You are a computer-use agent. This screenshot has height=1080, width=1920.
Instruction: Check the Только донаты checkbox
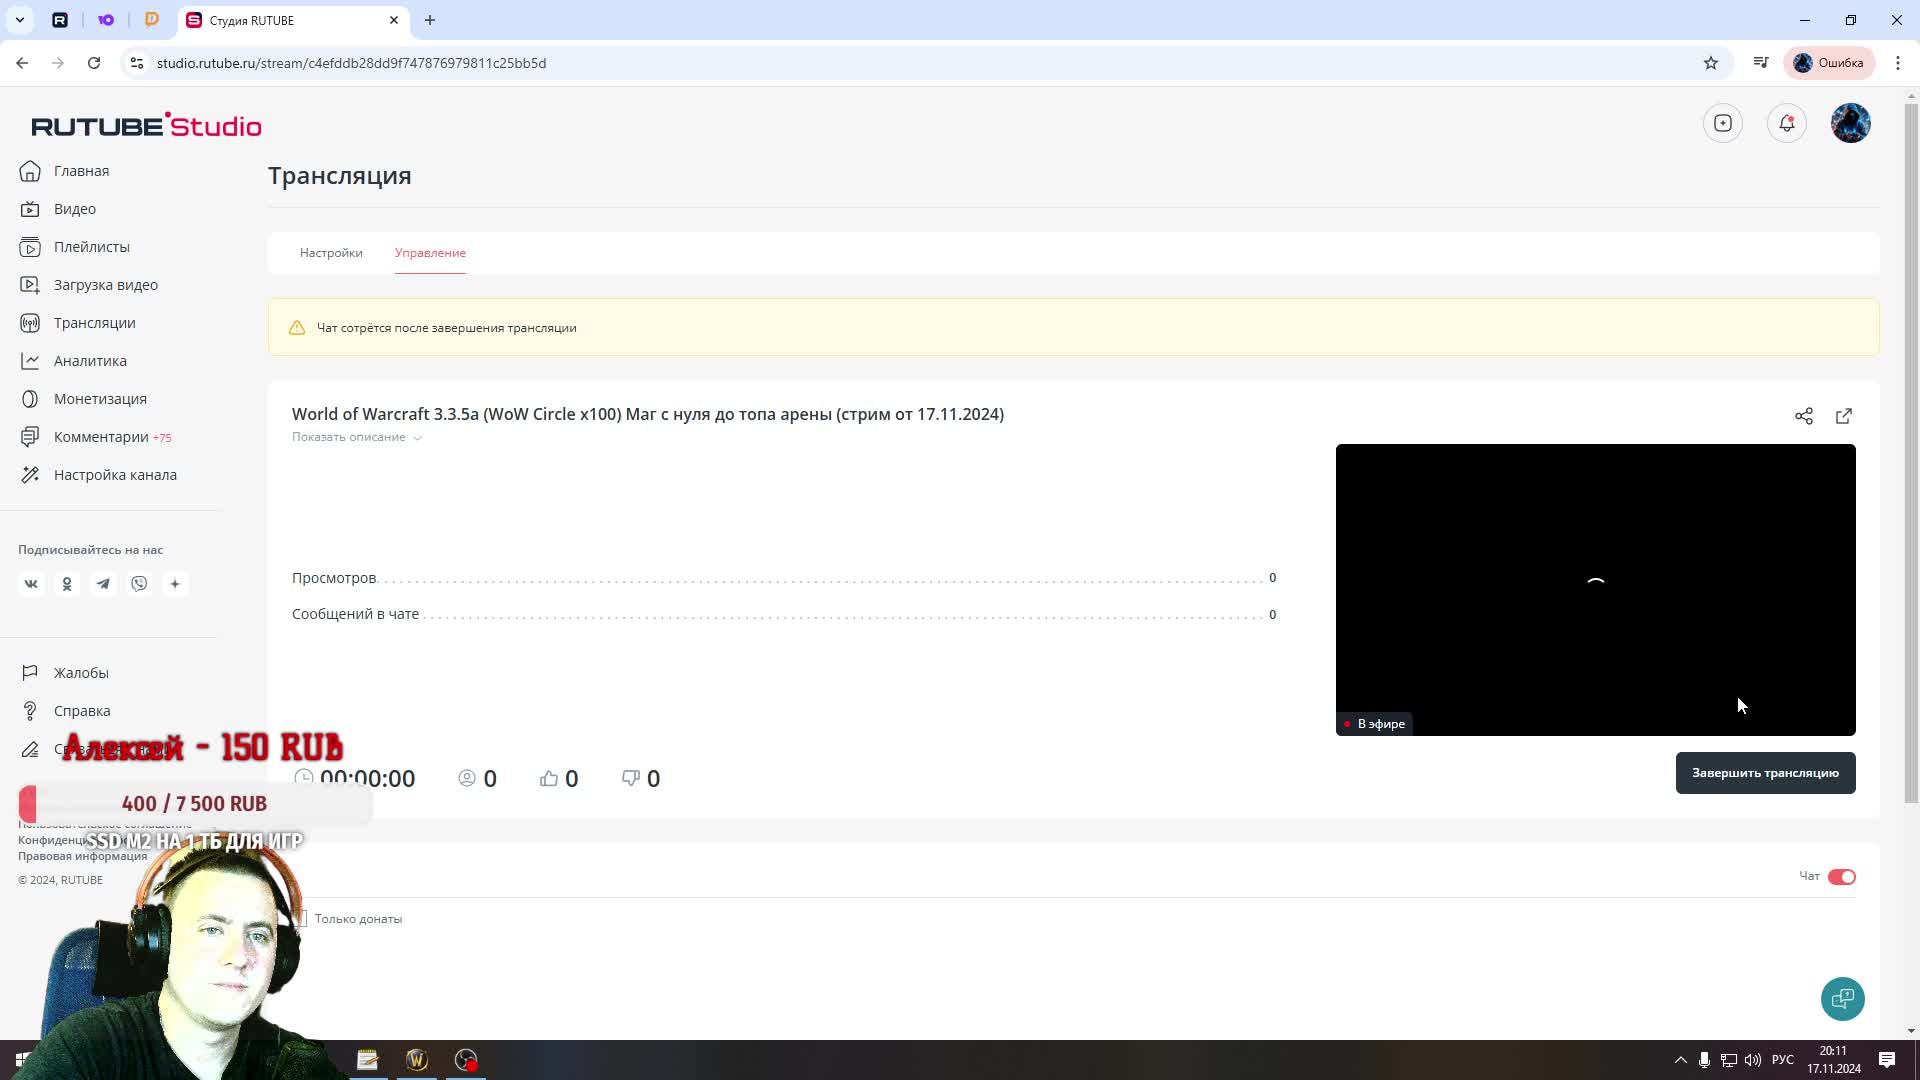(x=302, y=919)
